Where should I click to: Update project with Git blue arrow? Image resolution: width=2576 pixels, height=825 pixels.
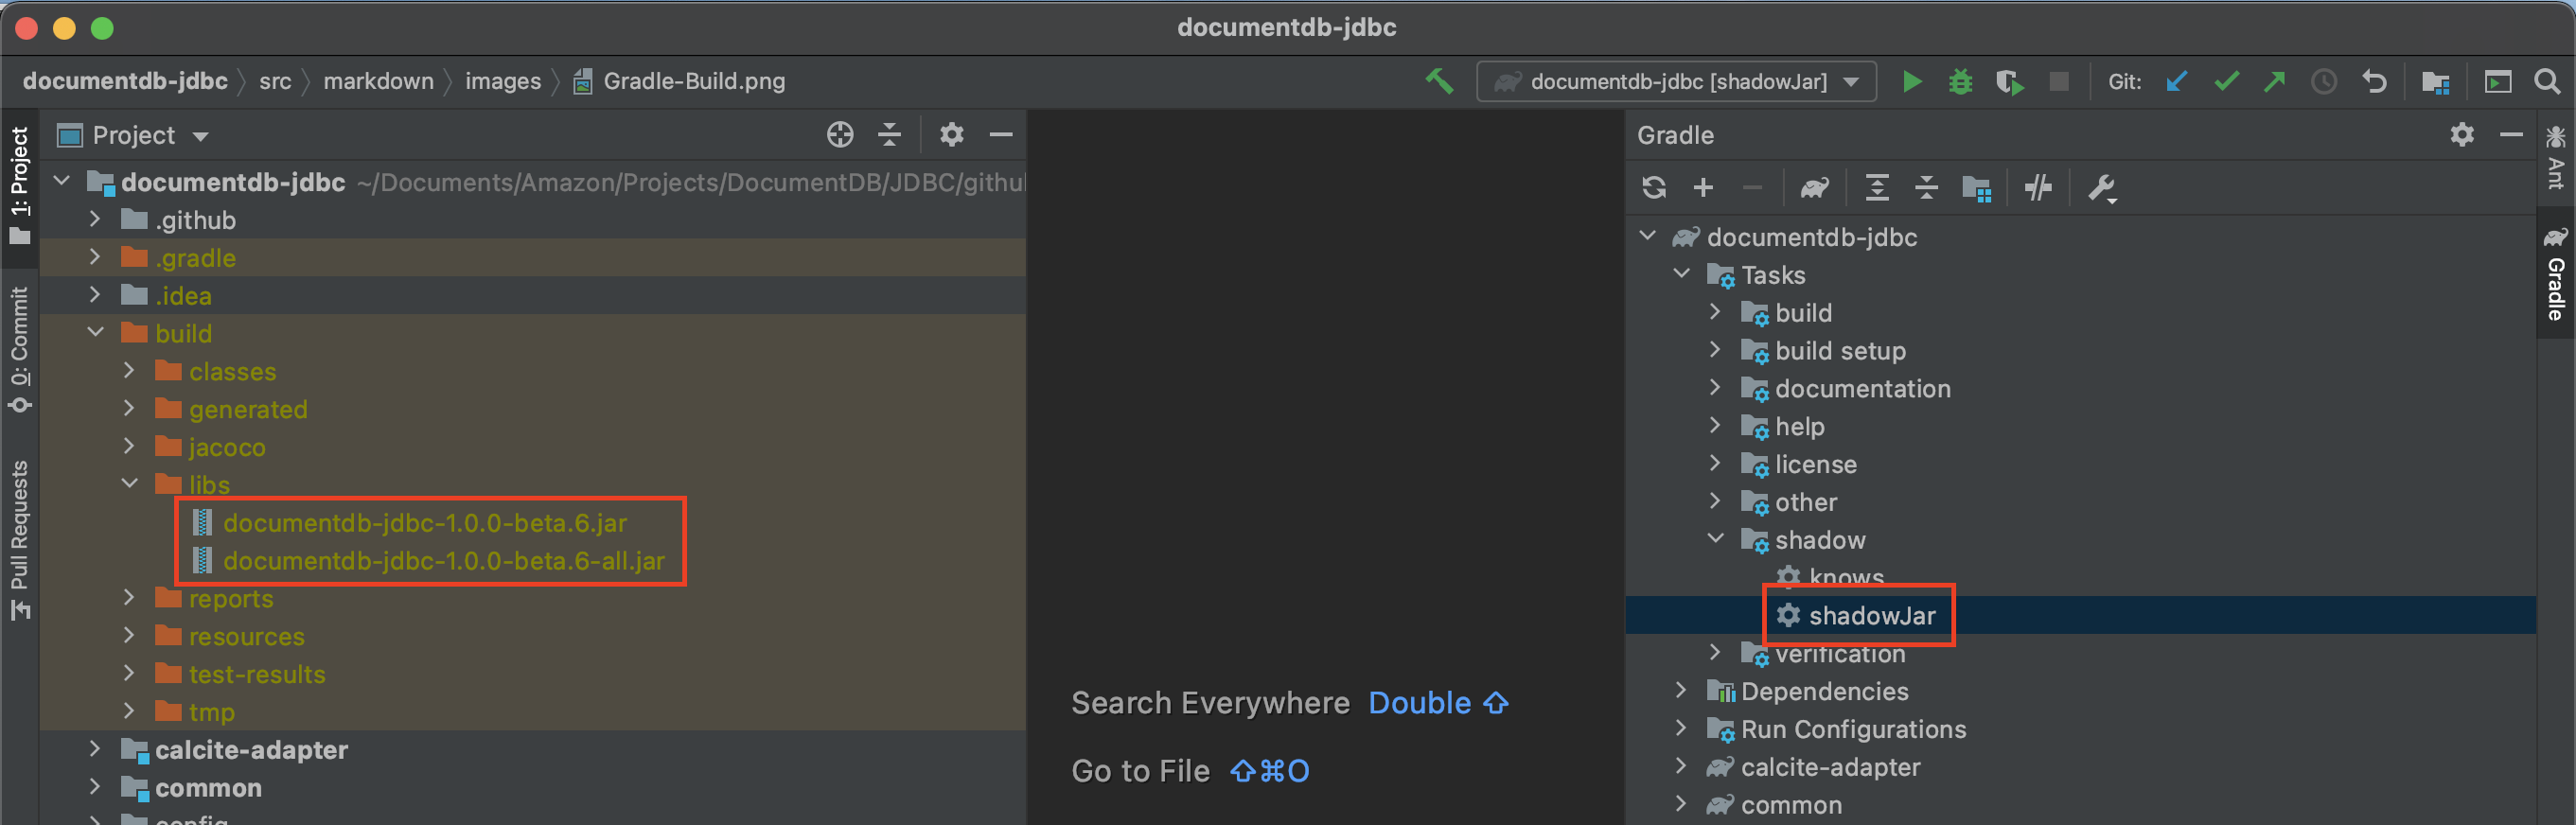[x=2176, y=81]
